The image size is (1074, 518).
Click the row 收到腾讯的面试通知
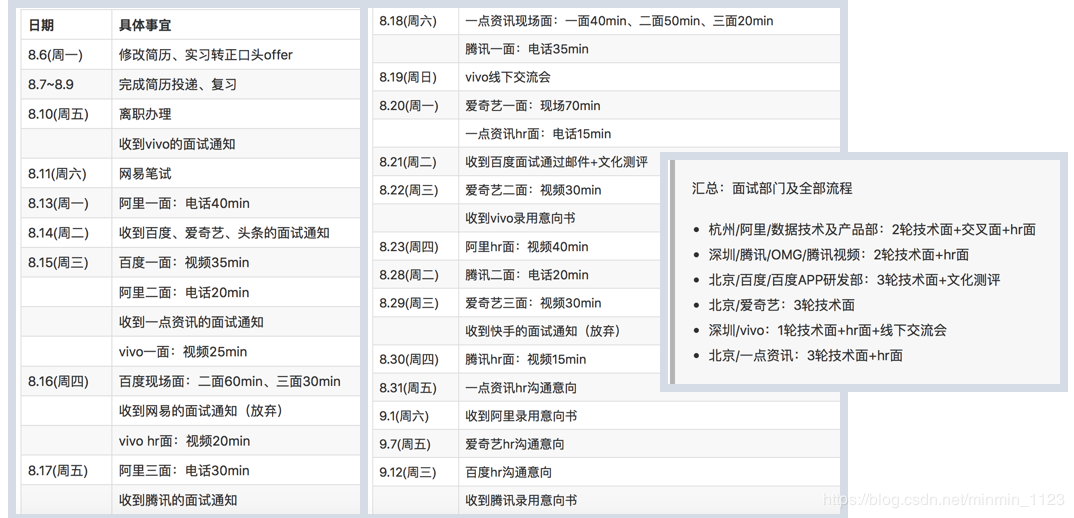(x=190, y=500)
